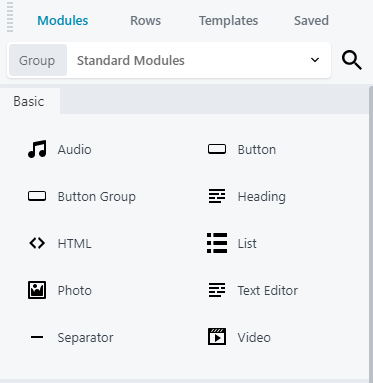This screenshot has width=373, height=383.
Task: Switch to the Modules tab
Action: (63, 21)
